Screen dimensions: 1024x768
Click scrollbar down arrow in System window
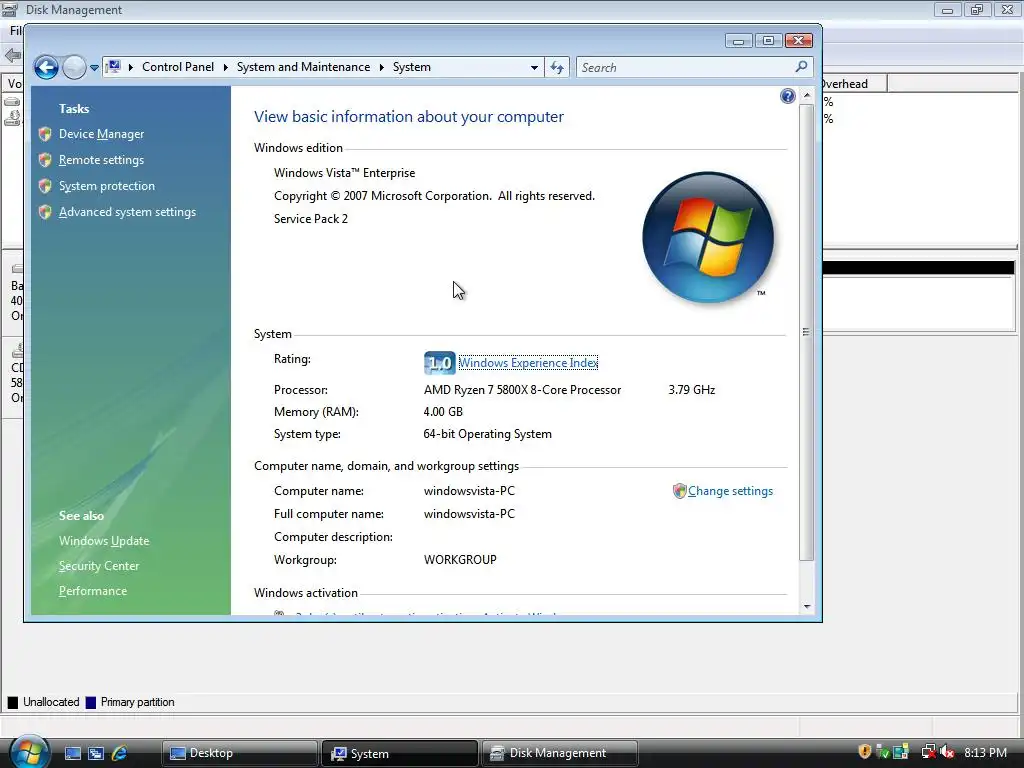coord(807,607)
